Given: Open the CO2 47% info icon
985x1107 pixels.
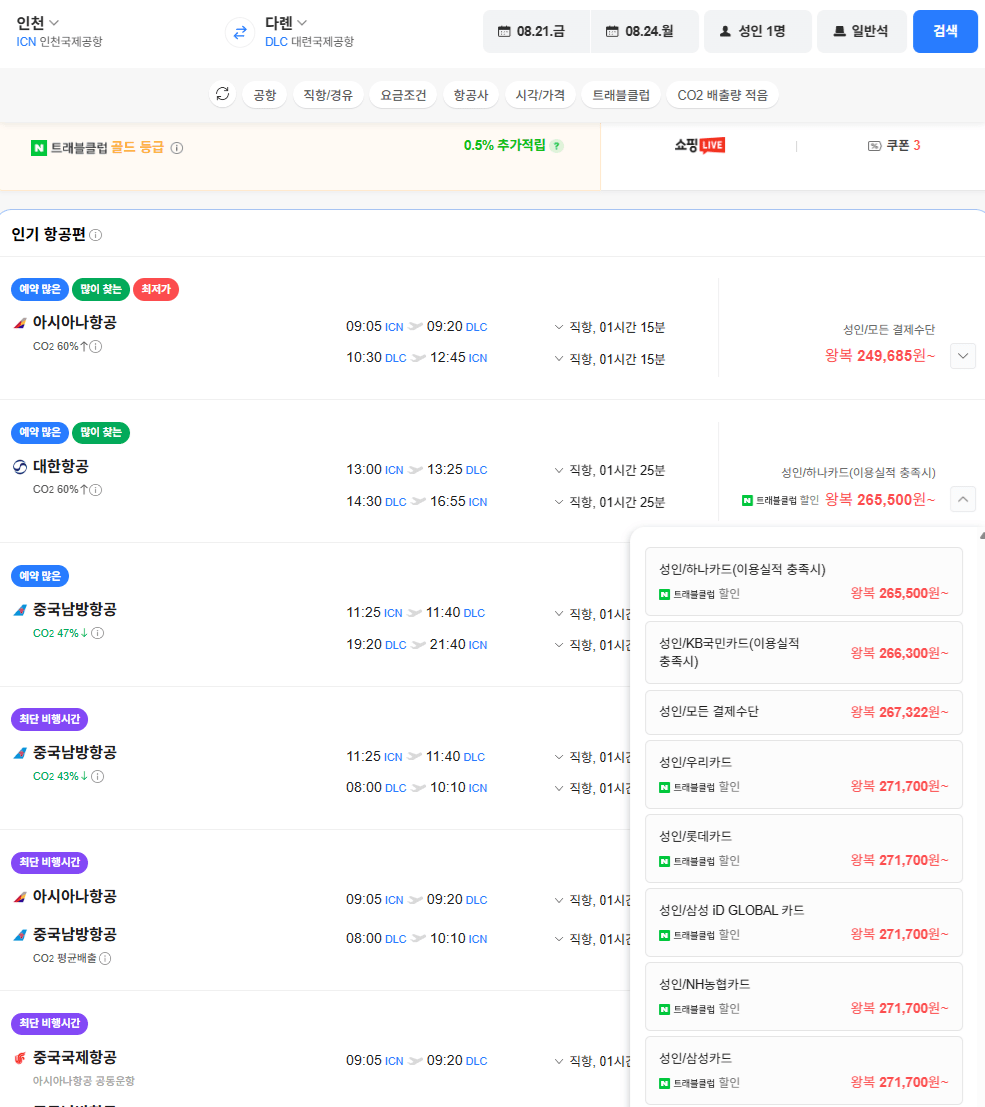Looking at the screenshot, I should point(98,633).
